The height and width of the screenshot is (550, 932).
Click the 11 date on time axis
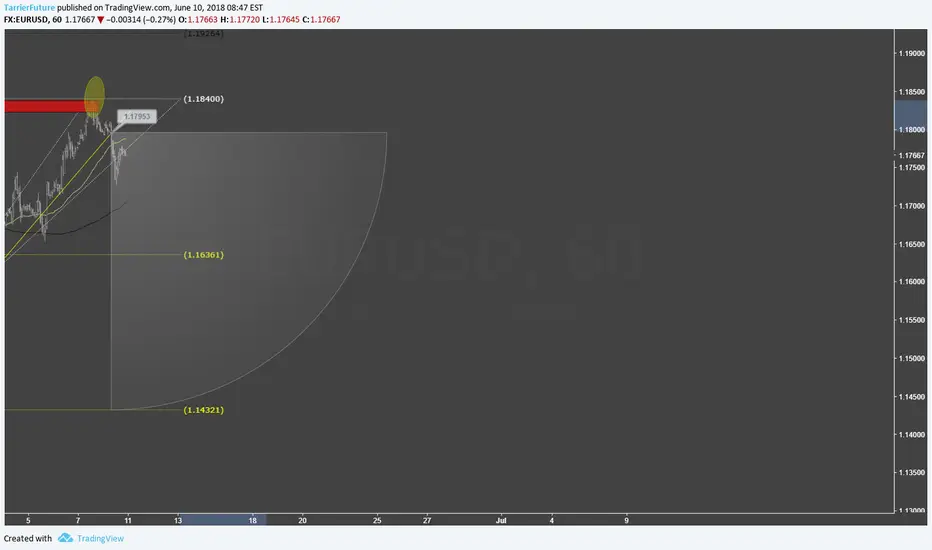tap(128, 520)
